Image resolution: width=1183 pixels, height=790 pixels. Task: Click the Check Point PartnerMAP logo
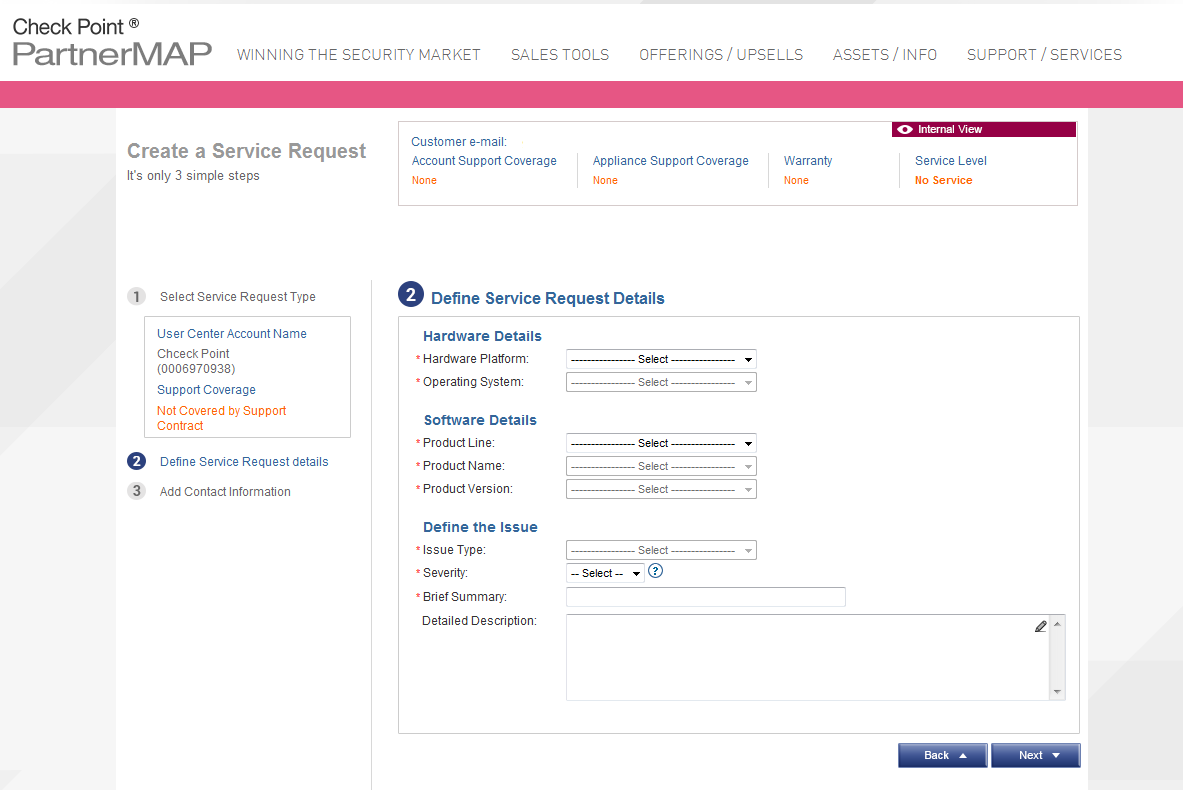point(110,43)
